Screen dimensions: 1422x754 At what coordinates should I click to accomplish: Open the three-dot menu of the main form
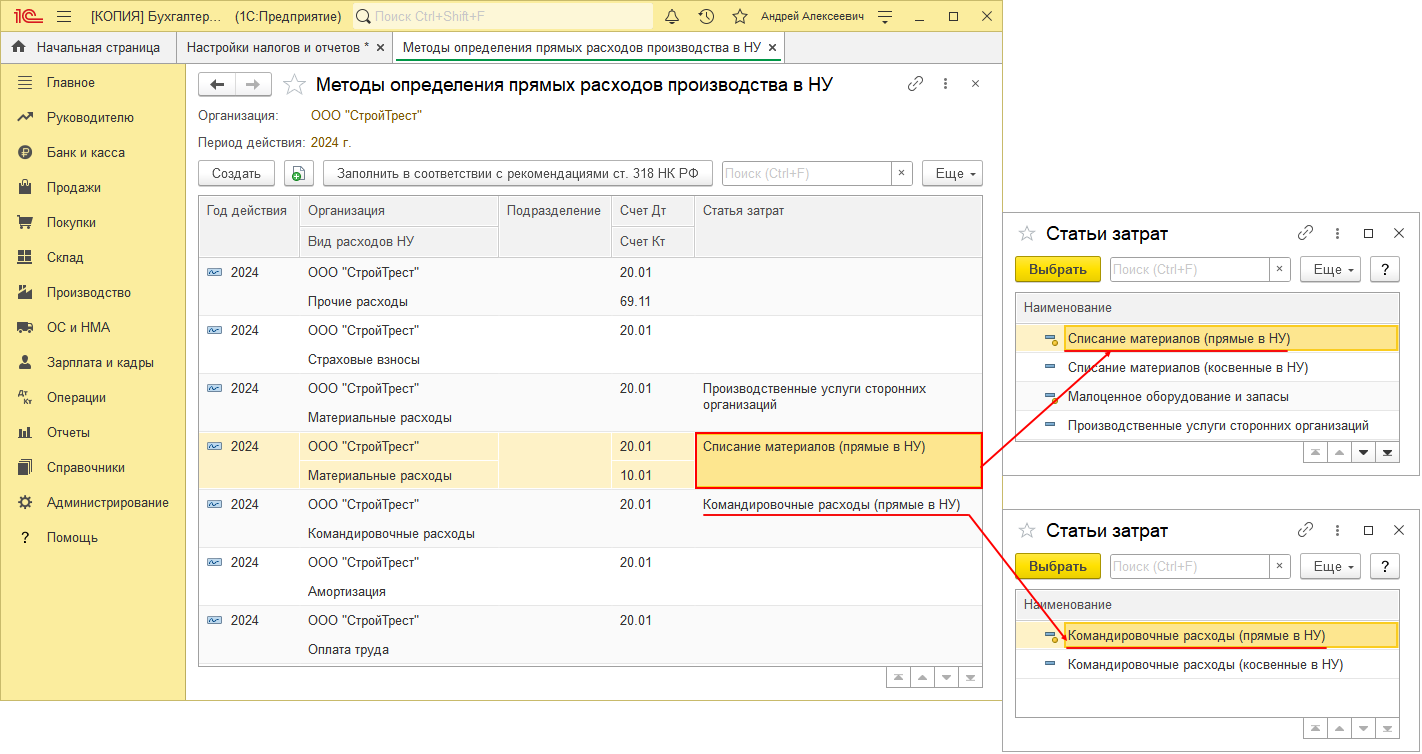(945, 84)
